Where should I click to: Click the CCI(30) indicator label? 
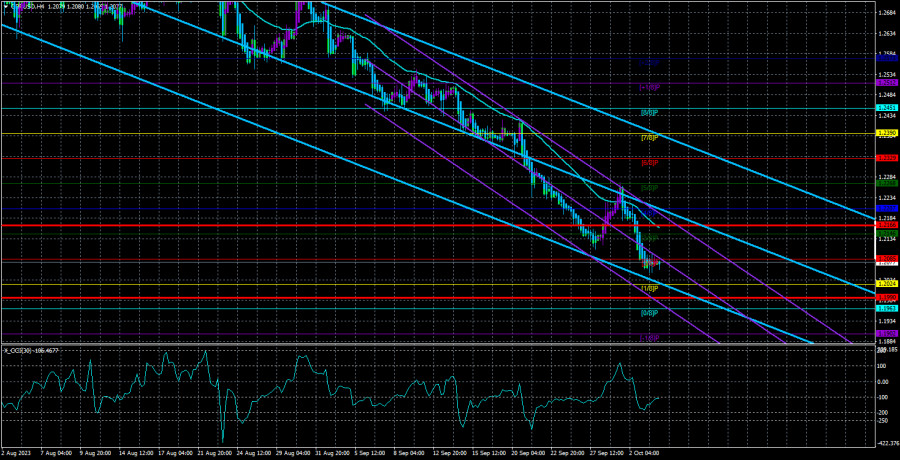(18, 350)
